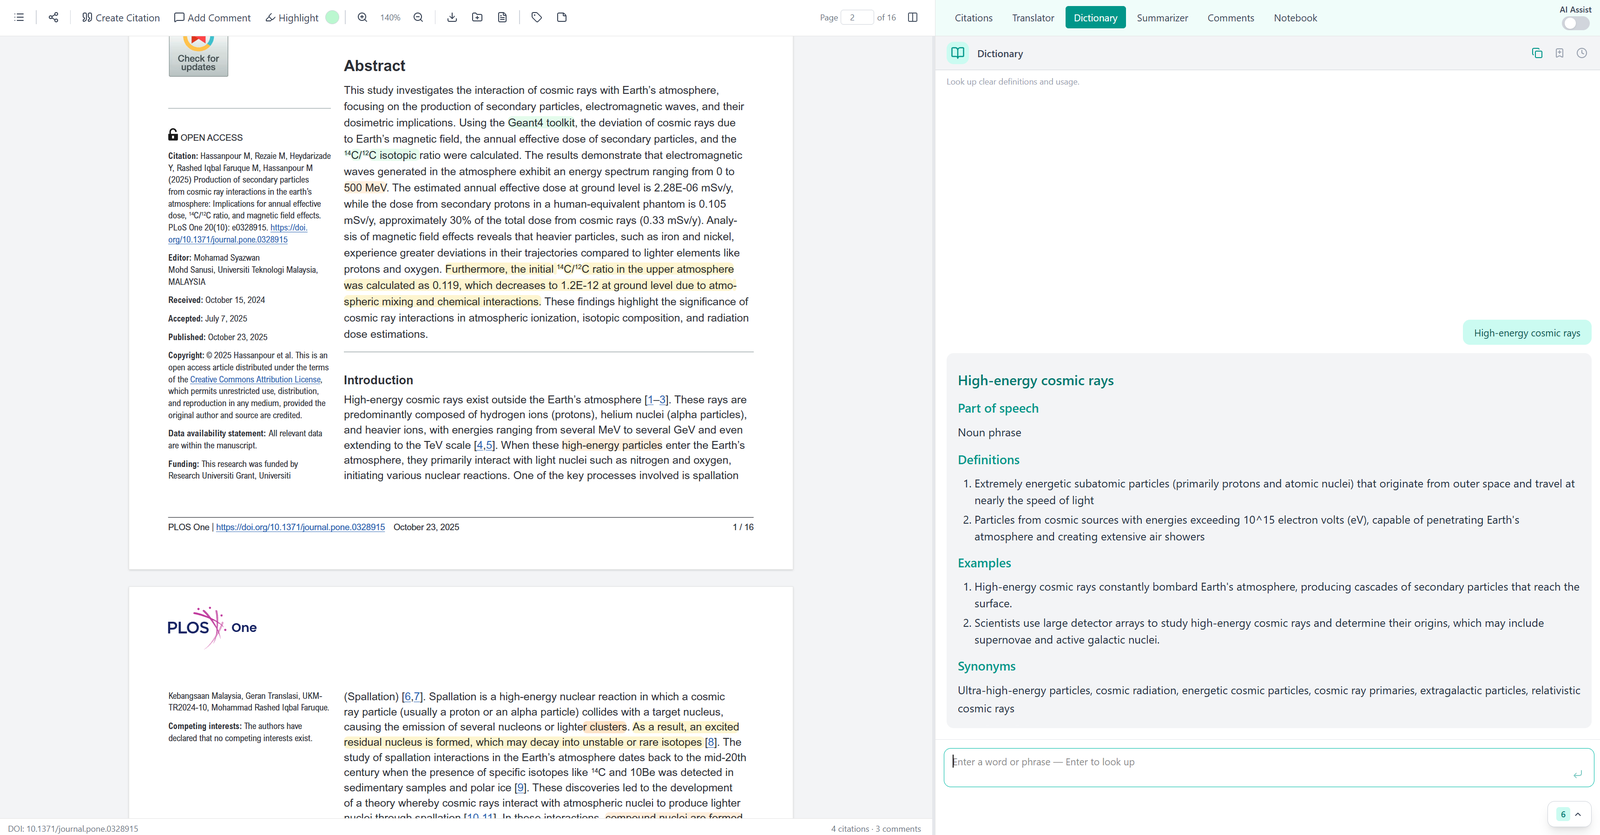Click the PLOS One logo on page two

tap(212, 627)
